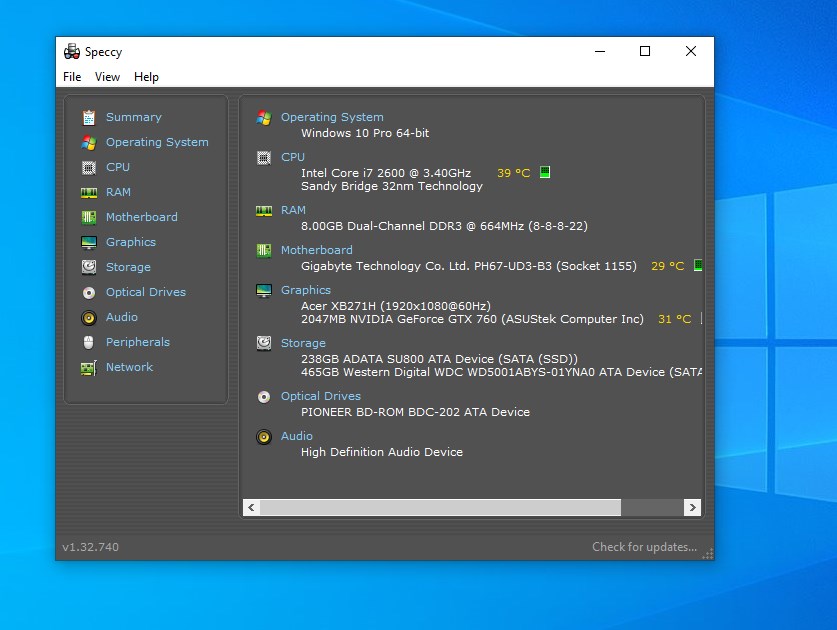The width and height of the screenshot is (837, 630).
Task: Click the green motherboard temperature indicator
Action: coord(698,265)
